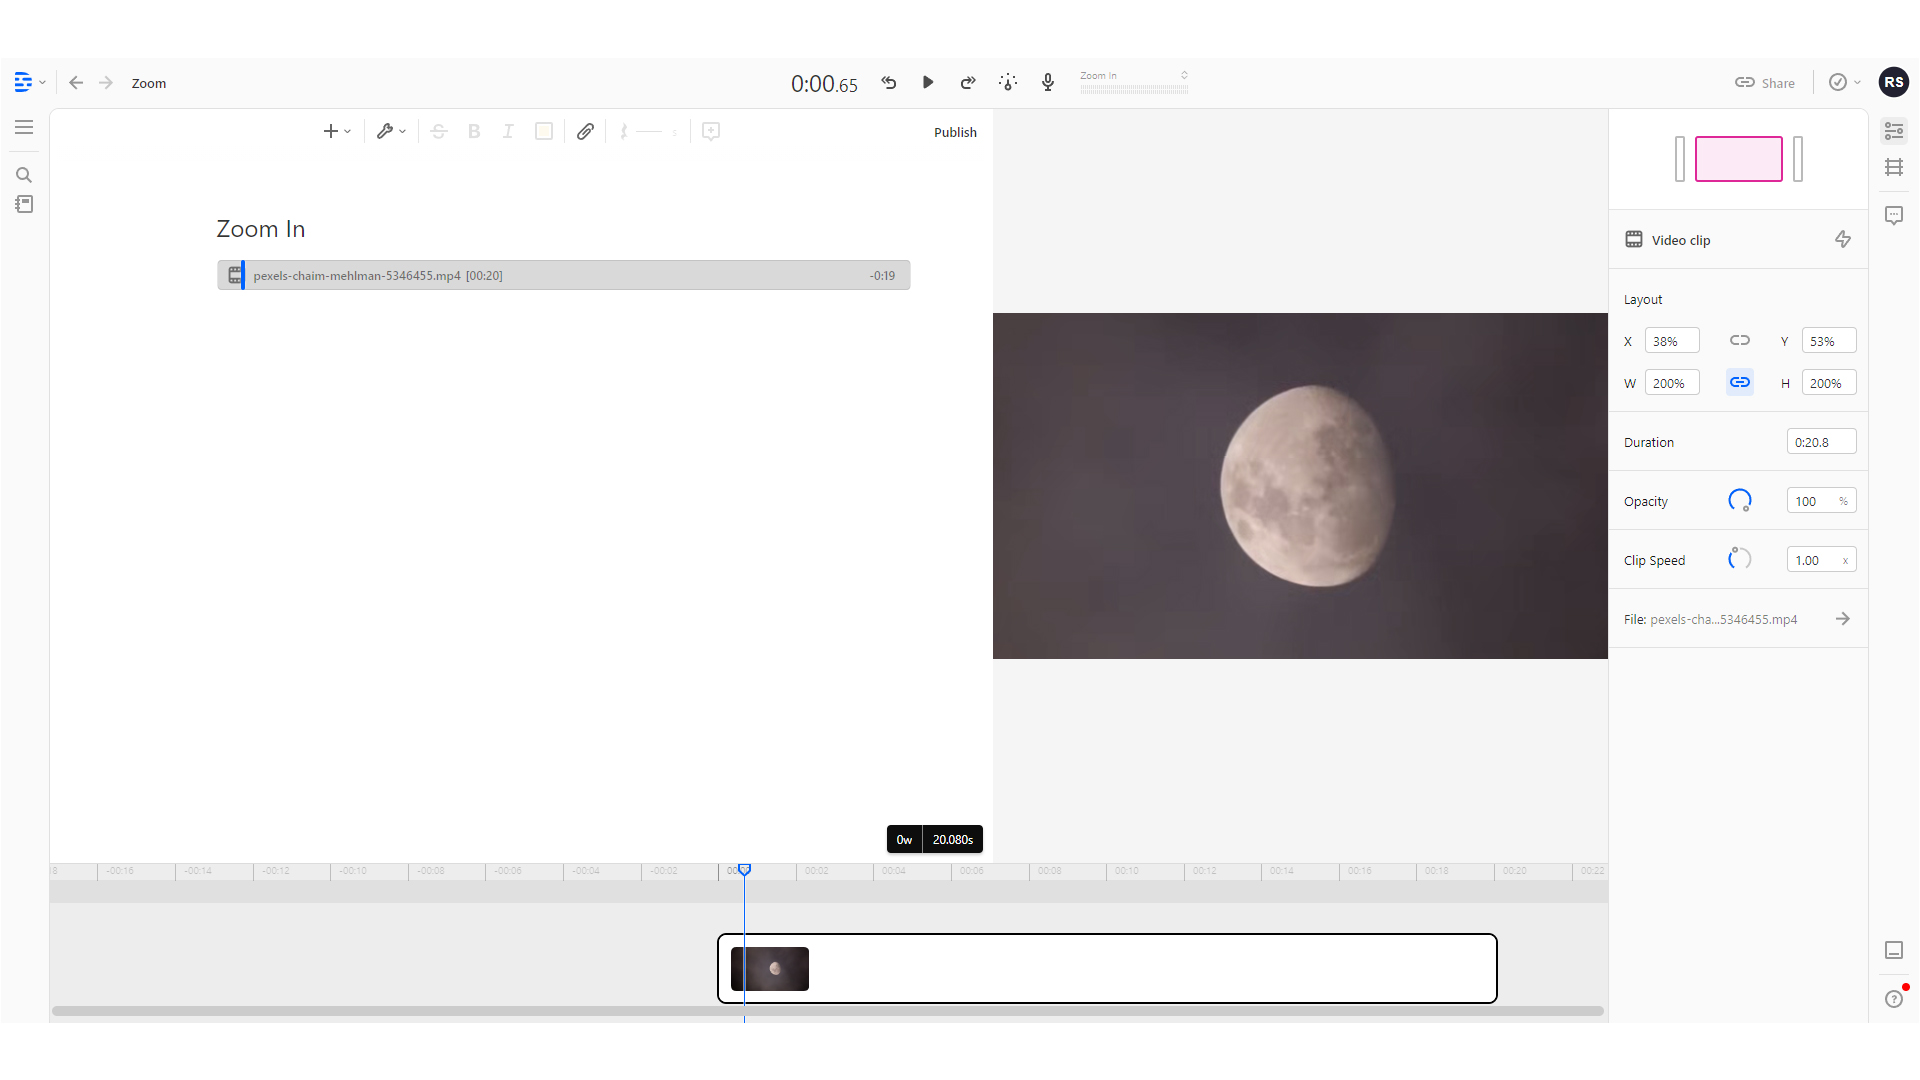1920x1080 pixels.
Task: Open the comments panel icon
Action: click(1895, 215)
